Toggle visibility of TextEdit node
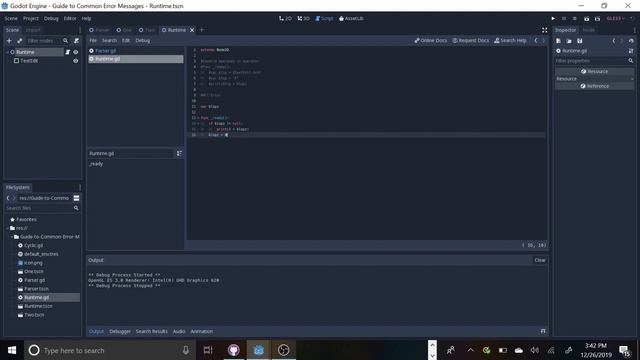The width and height of the screenshot is (640, 360). pos(76,61)
